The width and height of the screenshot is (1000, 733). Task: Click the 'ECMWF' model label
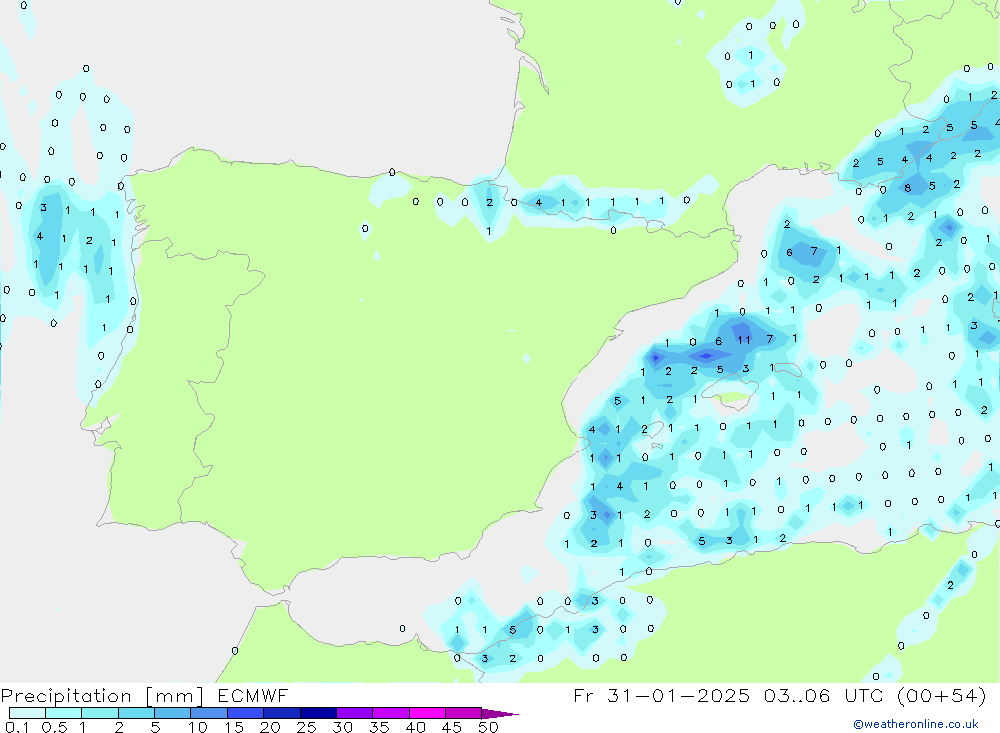point(253,696)
